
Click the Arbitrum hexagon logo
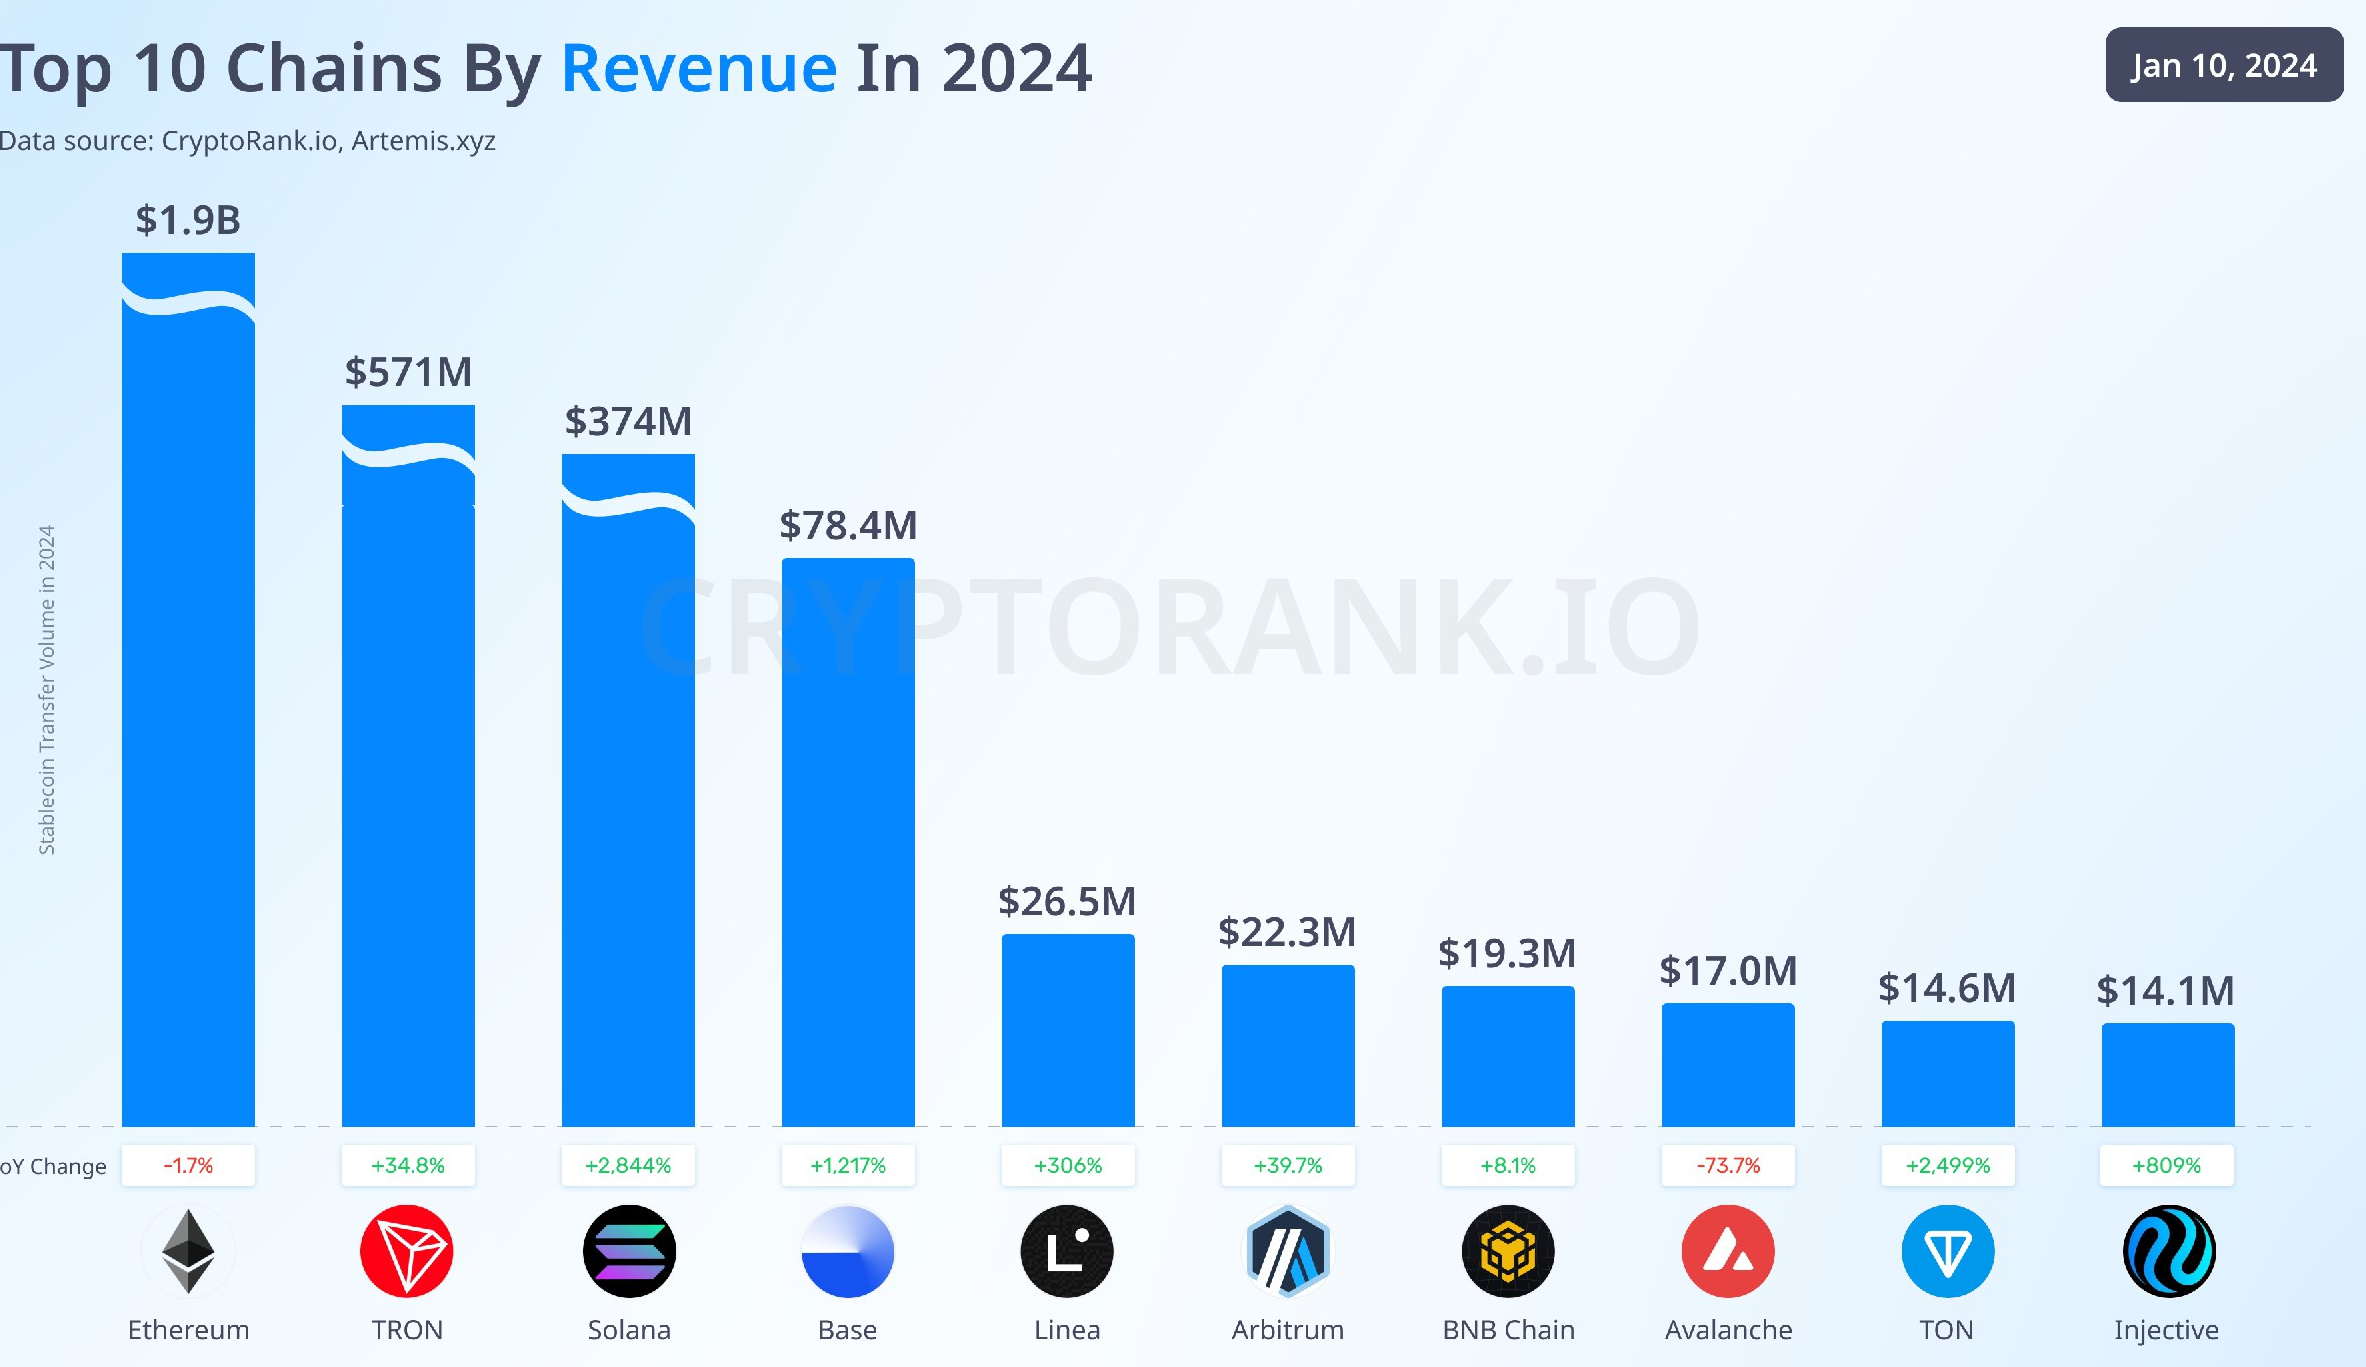tap(1288, 1251)
